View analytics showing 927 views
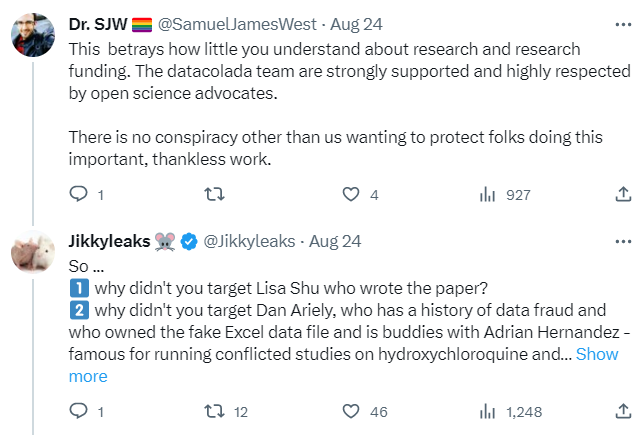The width and height of the screenshot is (643, 436). pos(488,194)
